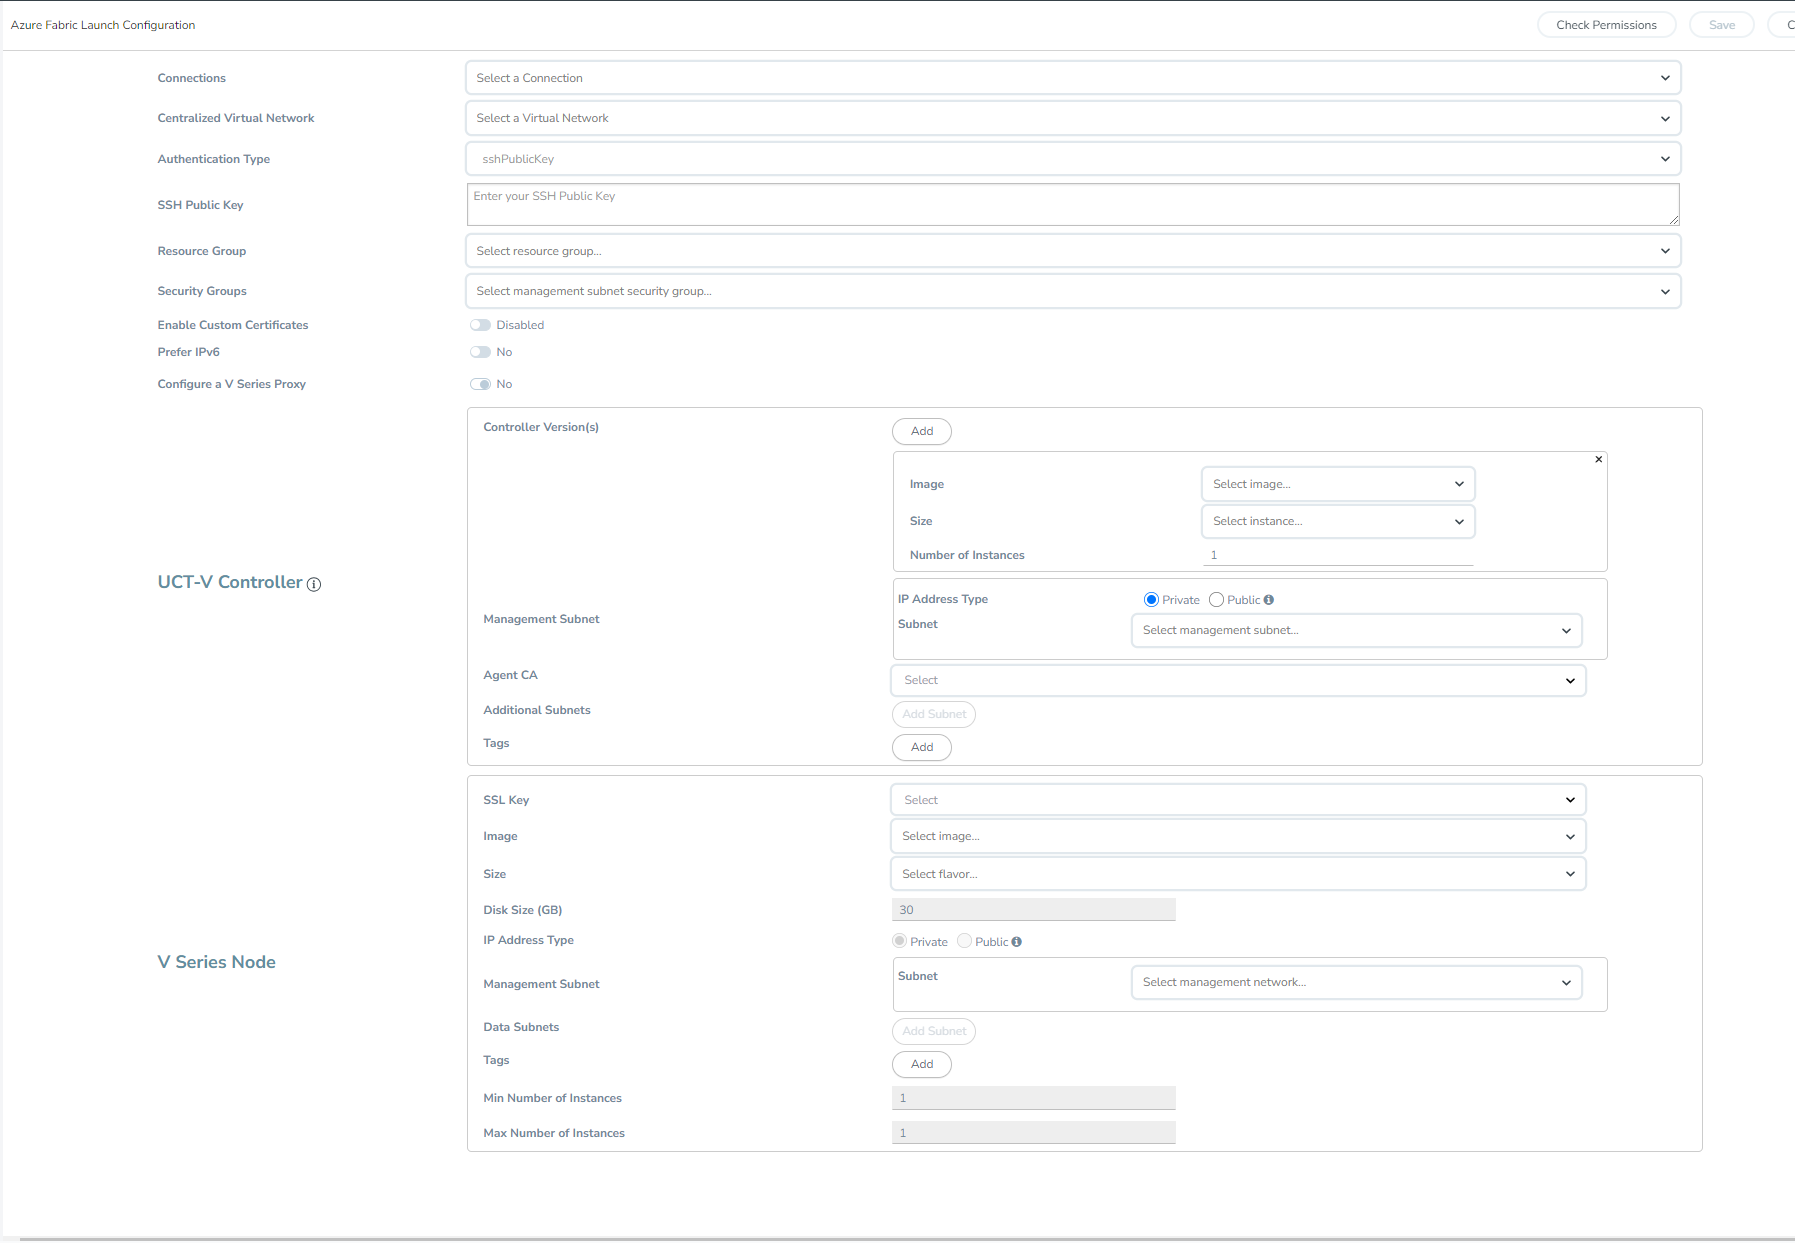Image resolution: width=1795 pixels, height=1243 pixels.
Task: Add a tag to V Series Node
Action: 921,1064
